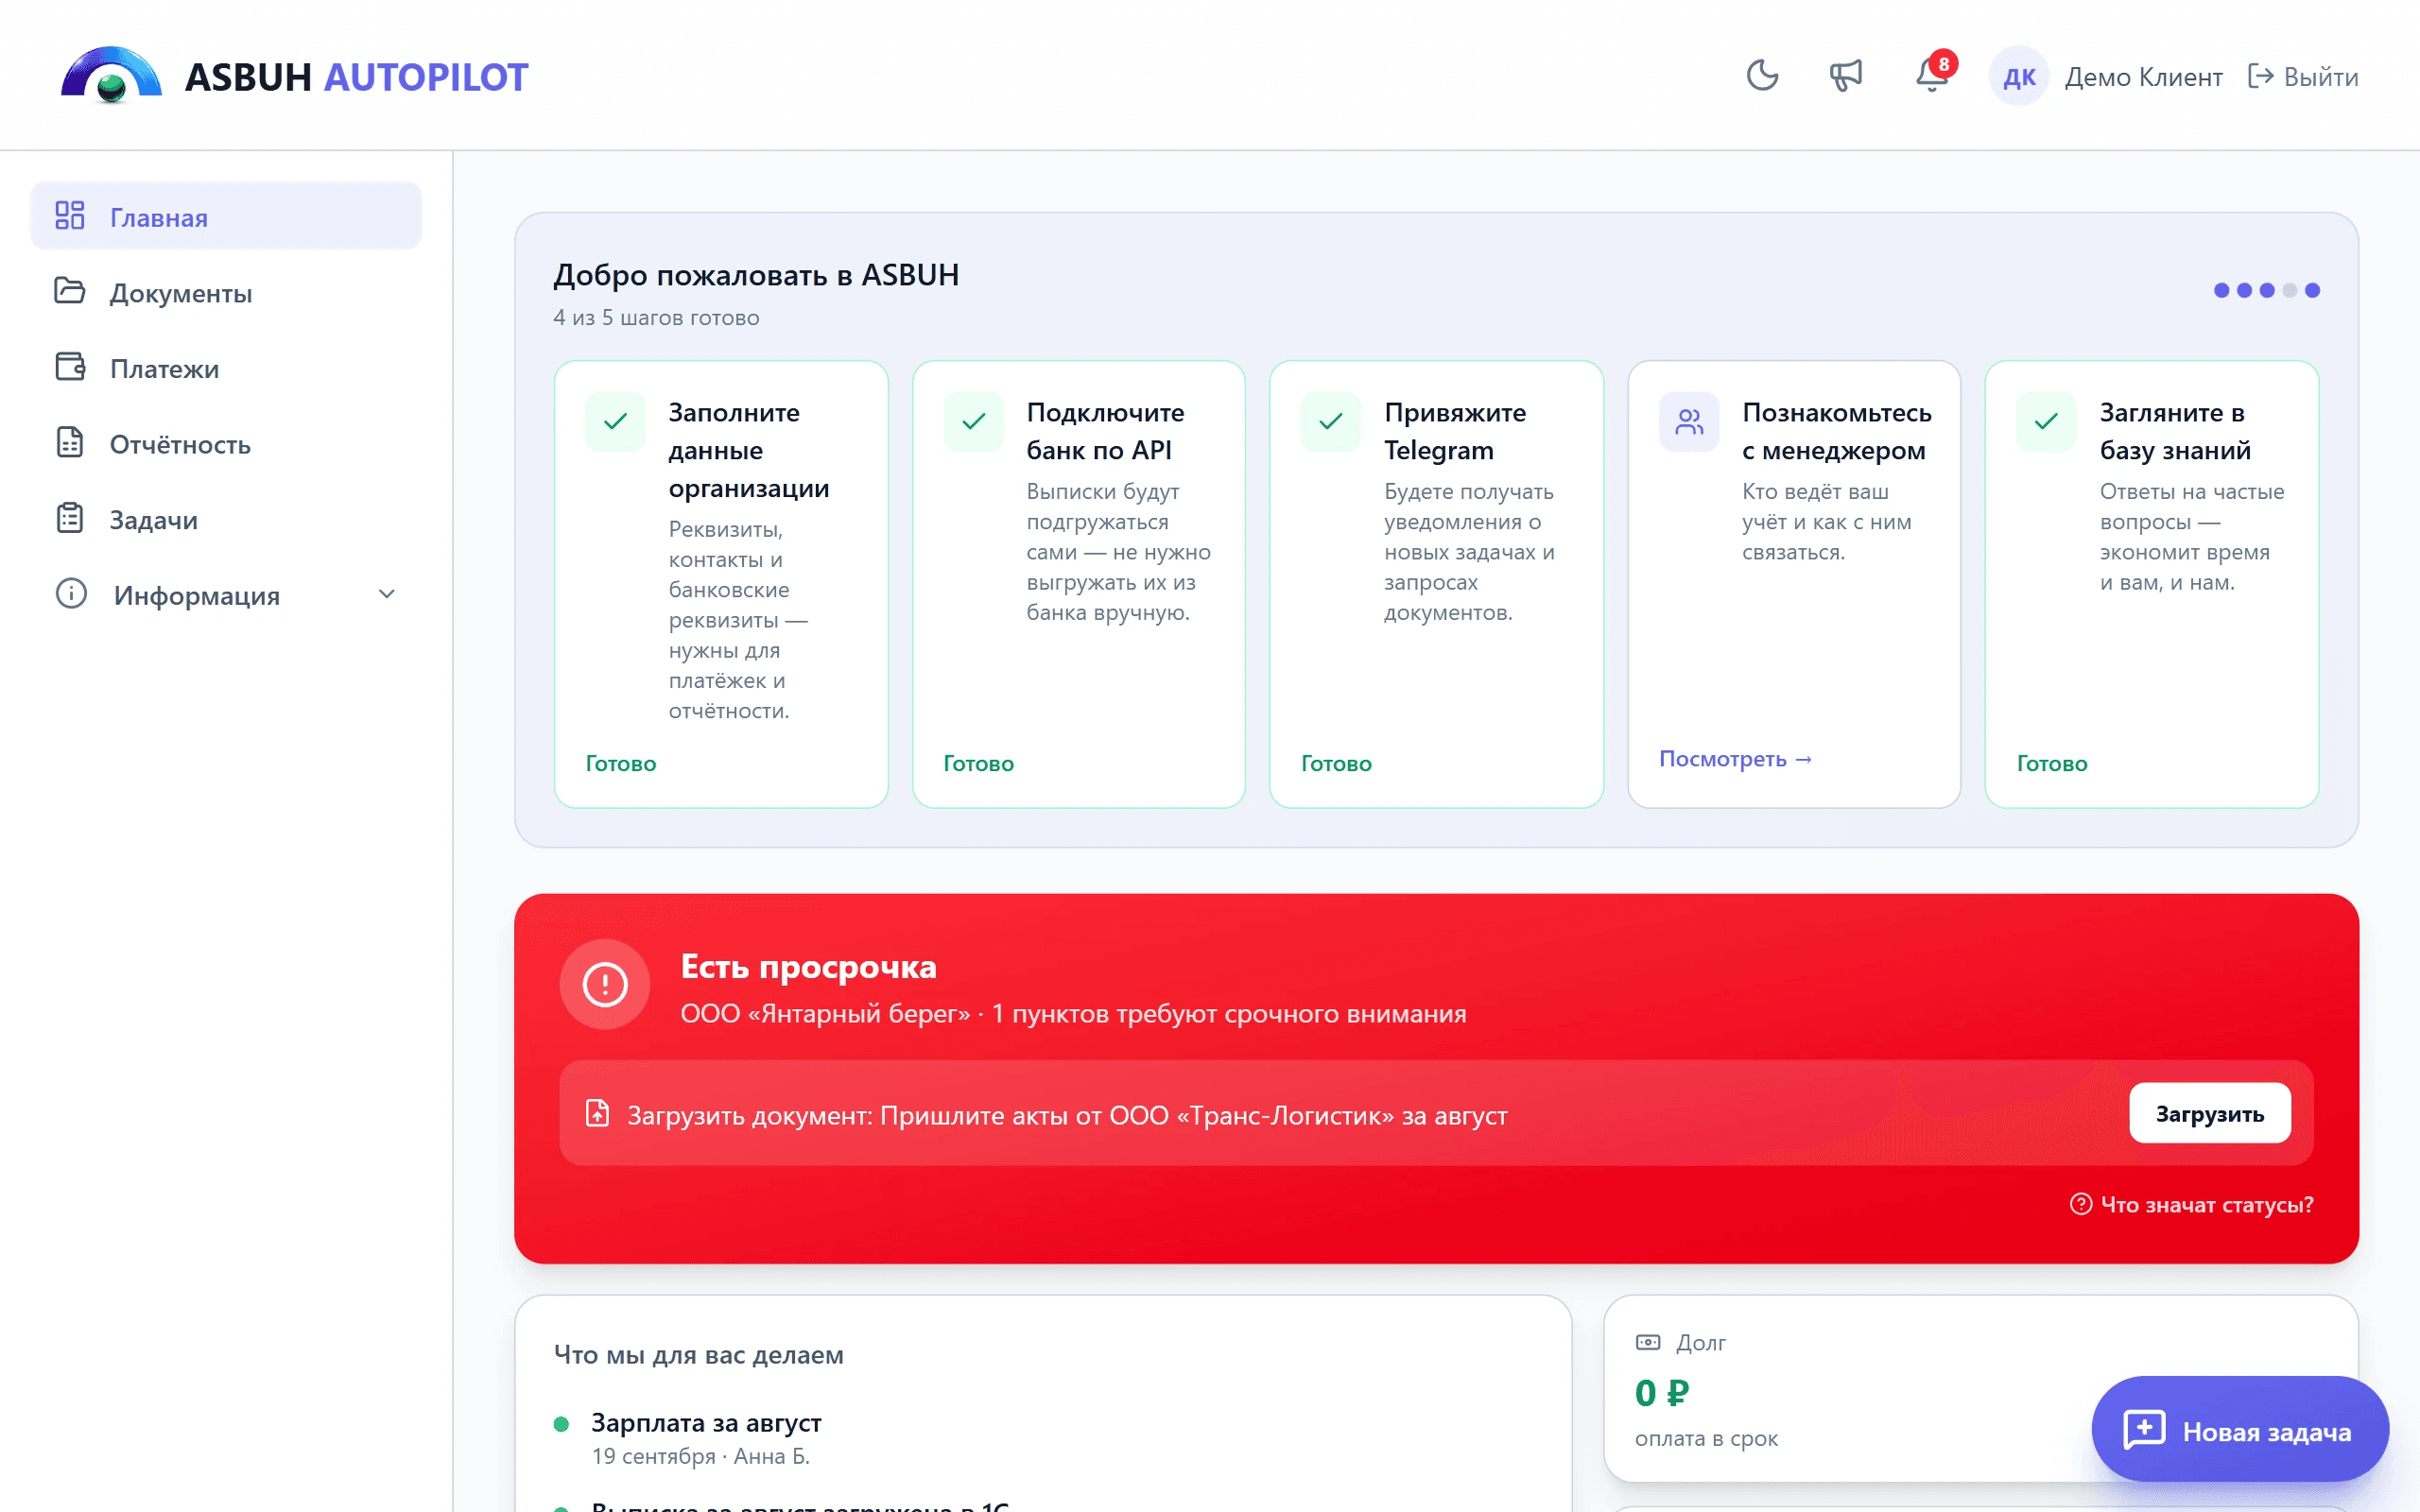Click the ASBUH Autopilot logo

294,76
